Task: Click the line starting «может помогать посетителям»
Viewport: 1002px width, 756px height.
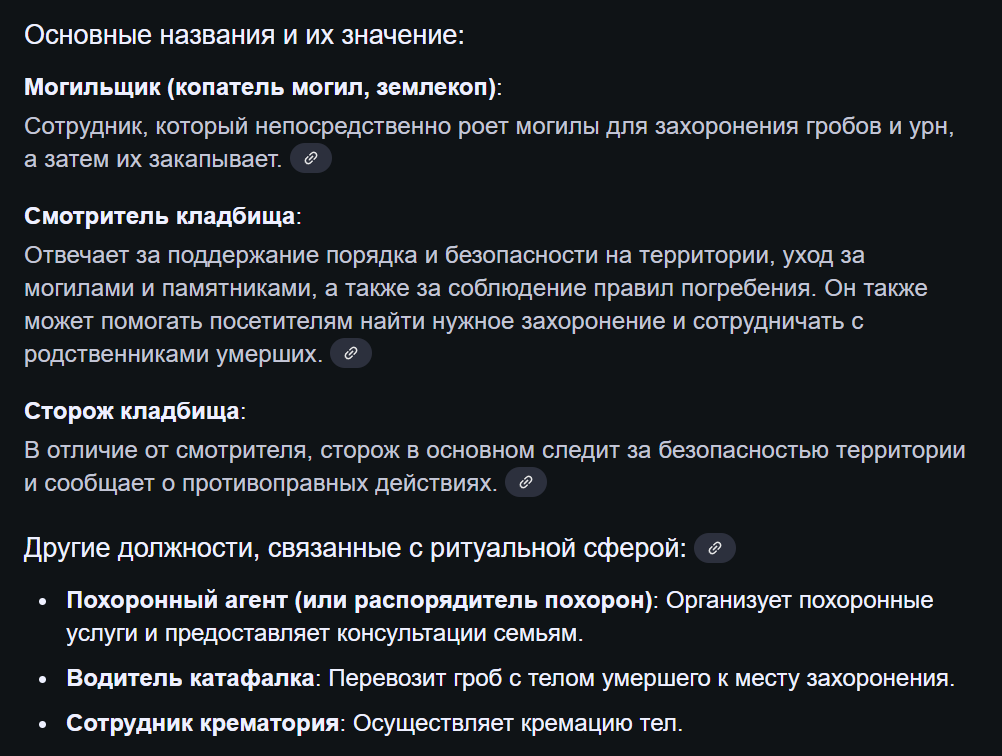Action: click(x=444, y=321)
